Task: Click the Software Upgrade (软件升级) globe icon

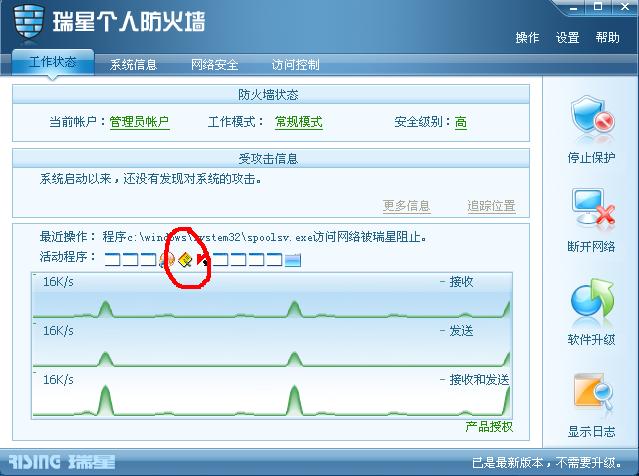Action: 592,300
